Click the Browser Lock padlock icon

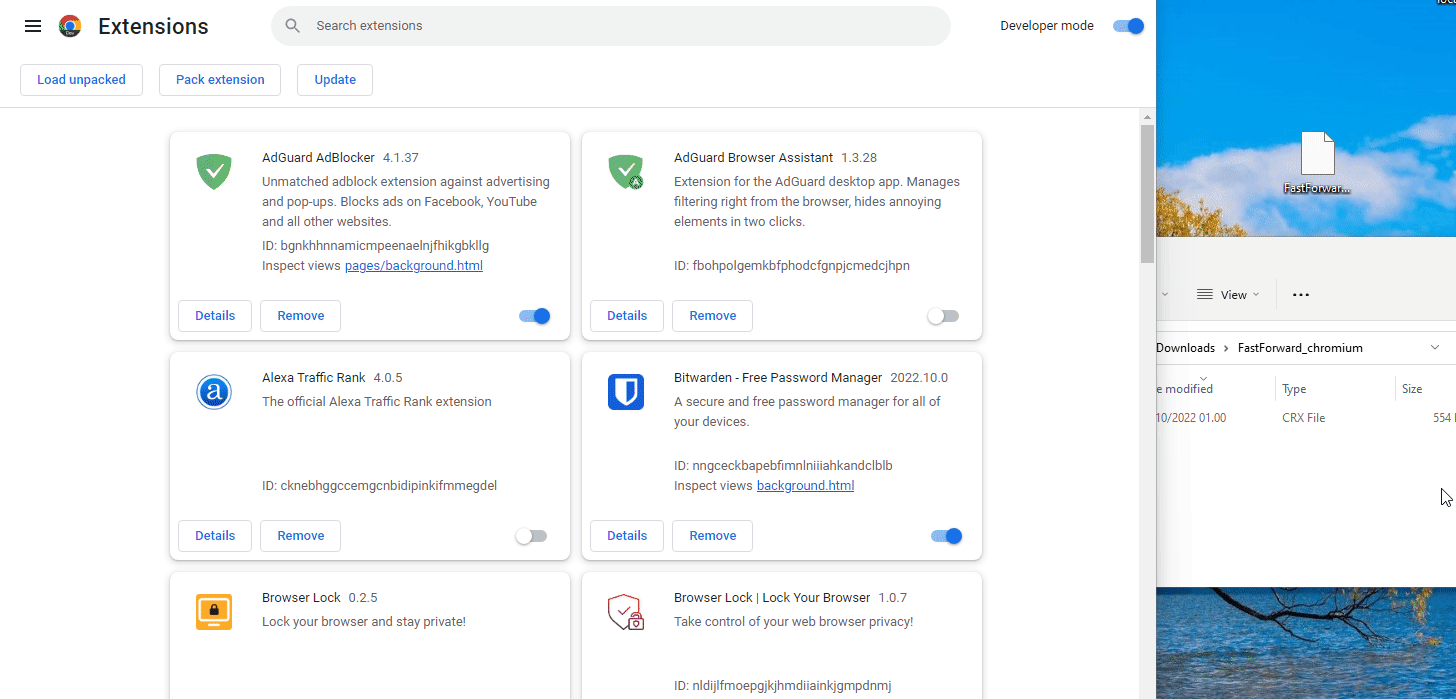213,611
